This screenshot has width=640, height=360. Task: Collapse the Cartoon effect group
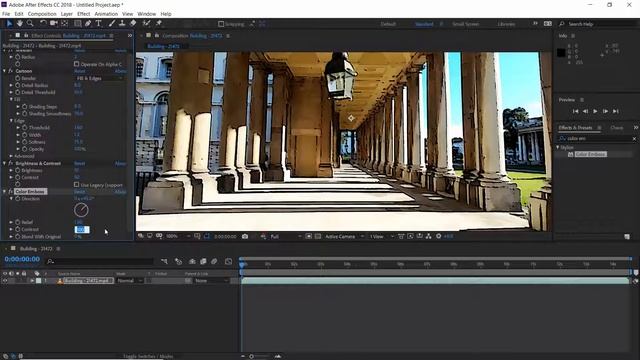point(4,71)
